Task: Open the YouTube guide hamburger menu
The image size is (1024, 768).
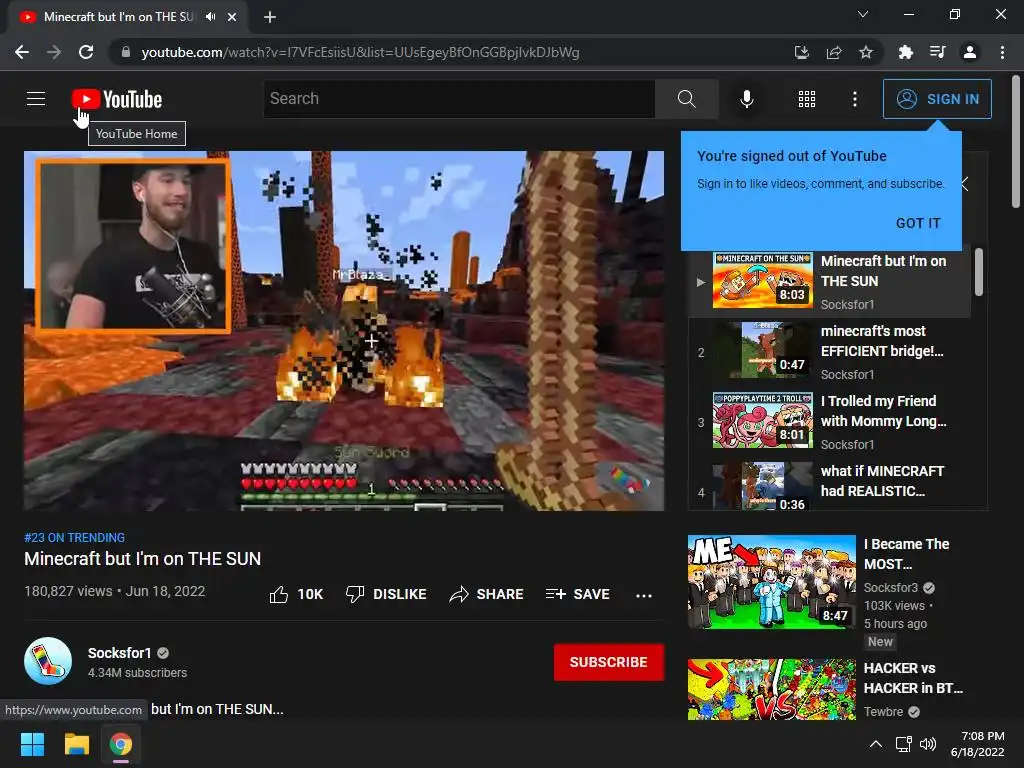Action: pos(36,99)
